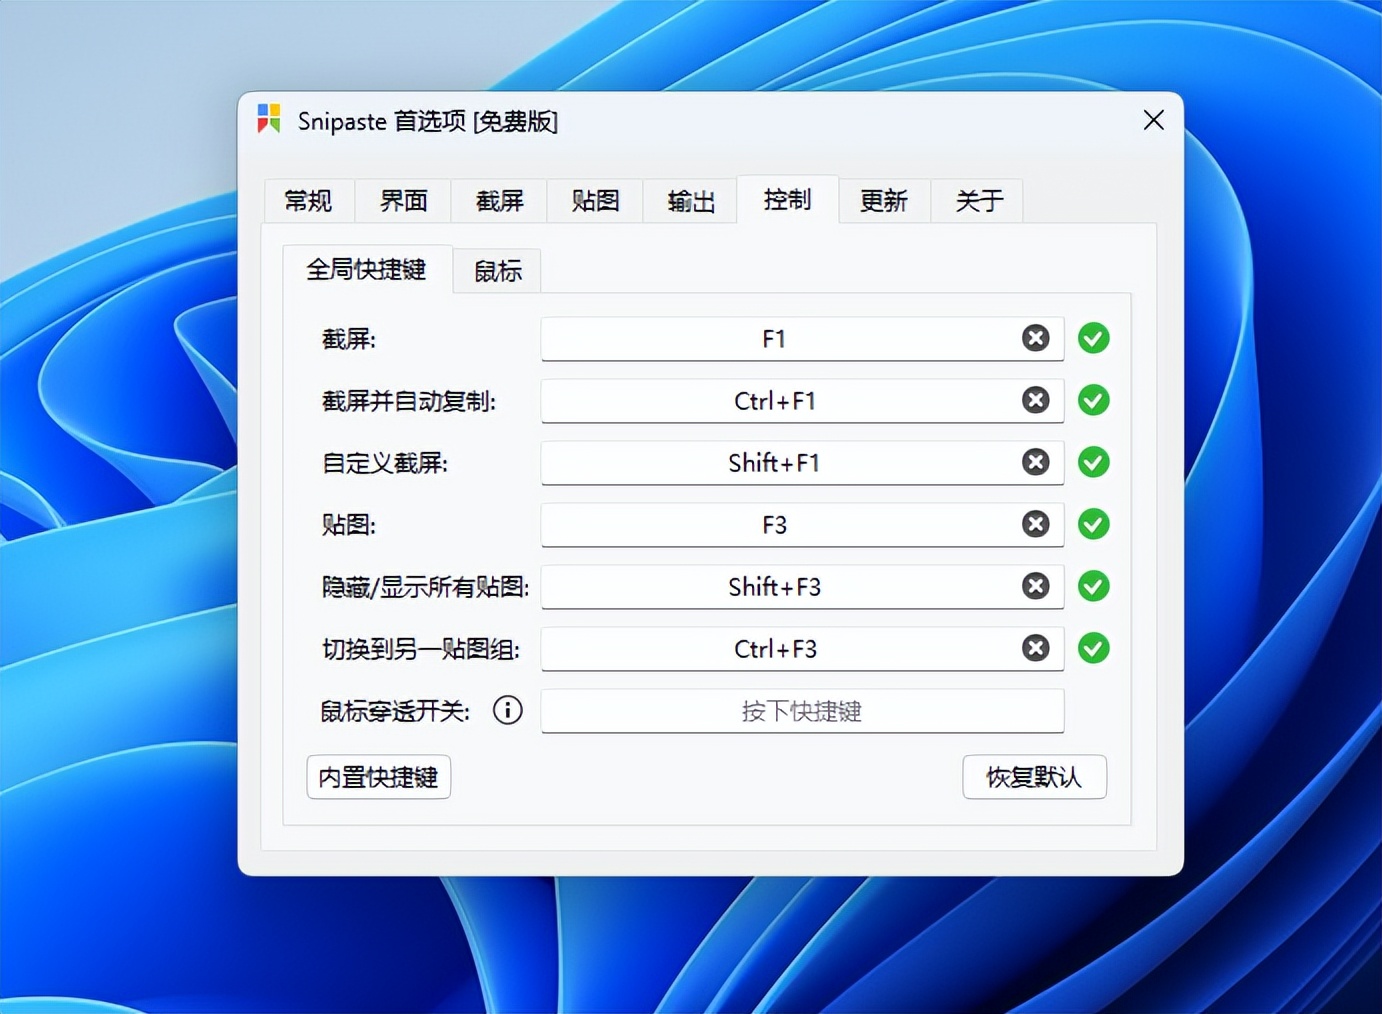The image size is (1382, 1014).
Task: Open the 鼠标 sub-tab
Action: (496, 270)
